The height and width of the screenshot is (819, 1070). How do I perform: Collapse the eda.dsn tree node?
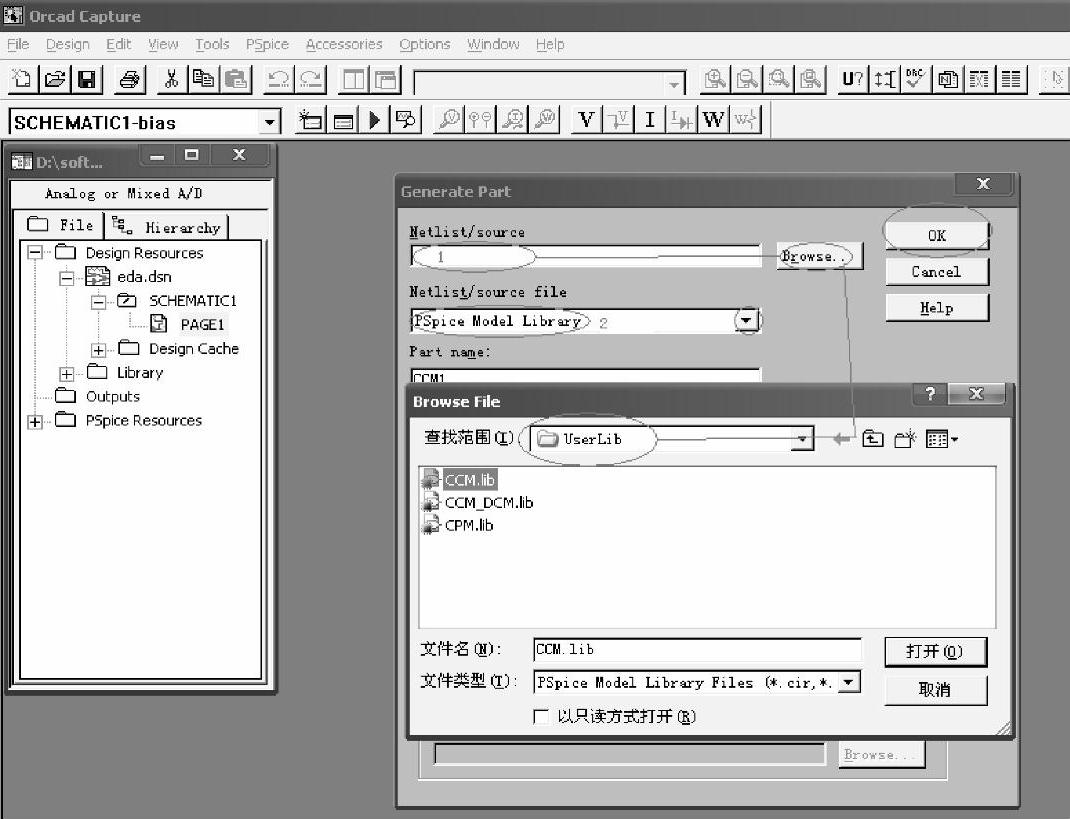click(x=66, y=278)
